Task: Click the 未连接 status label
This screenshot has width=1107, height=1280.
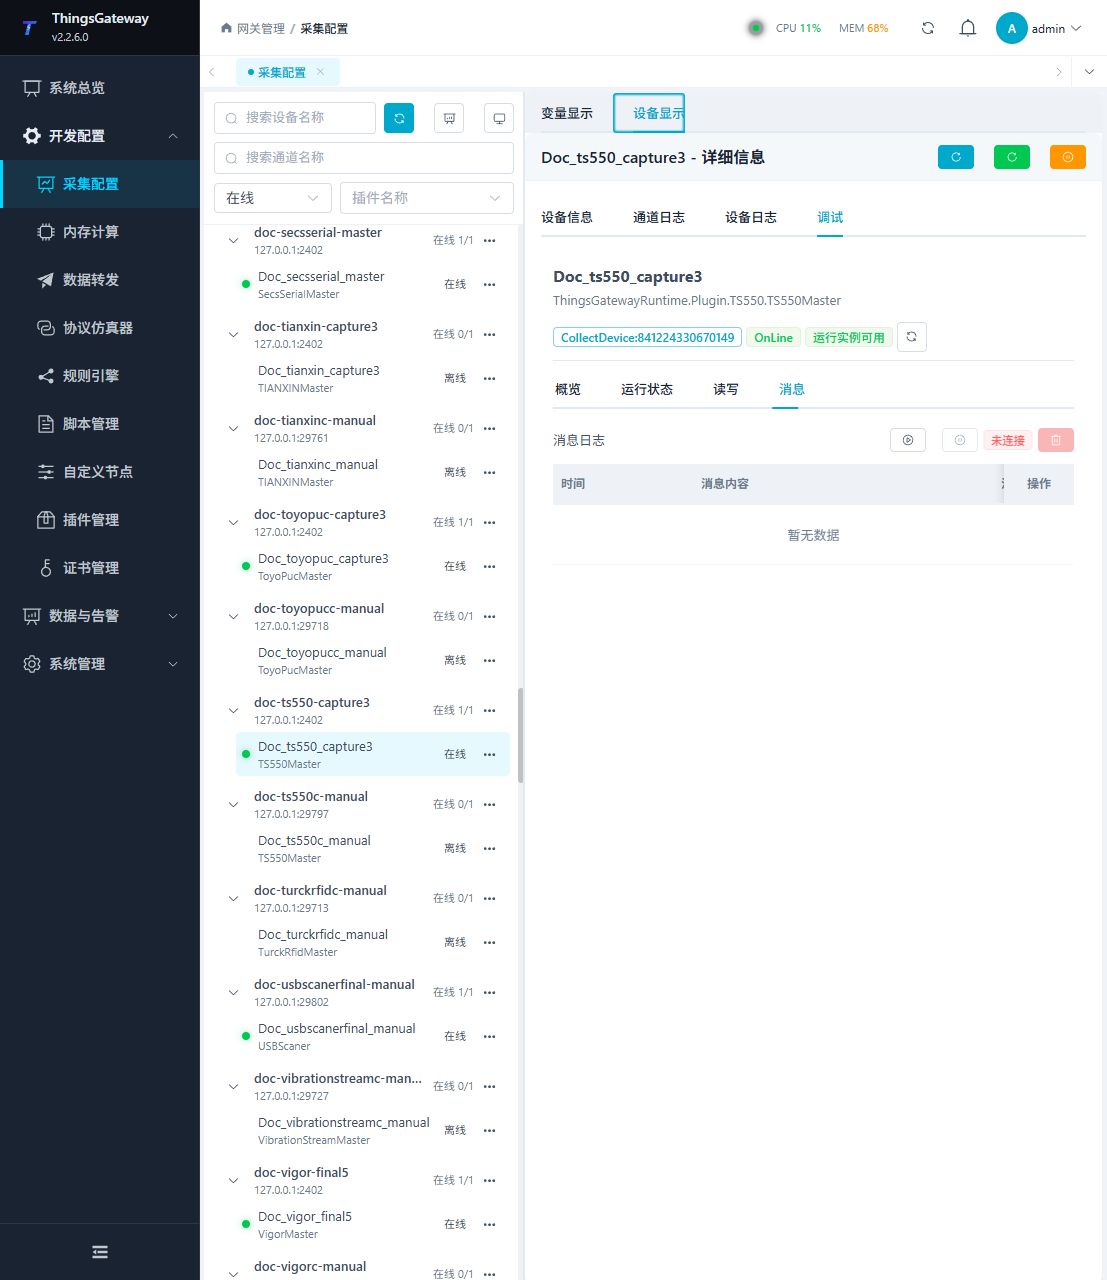Action: click(x=1008, y=440)
